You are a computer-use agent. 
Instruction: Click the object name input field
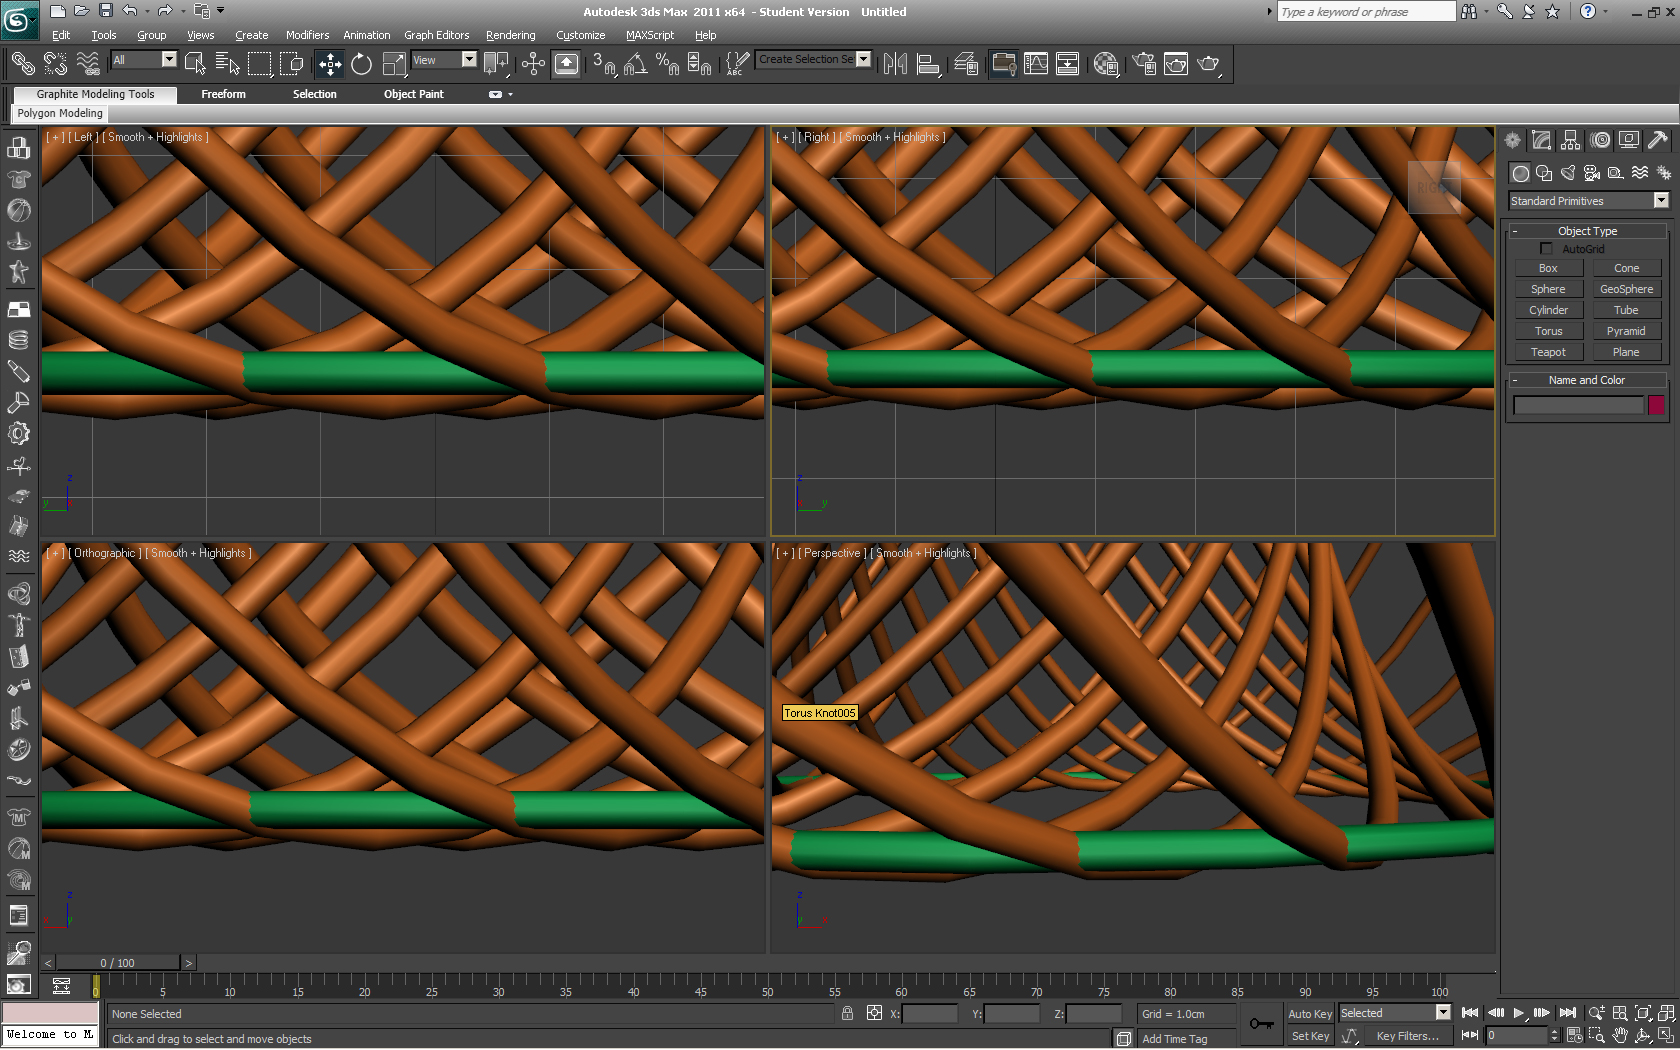click(1578, 405)
